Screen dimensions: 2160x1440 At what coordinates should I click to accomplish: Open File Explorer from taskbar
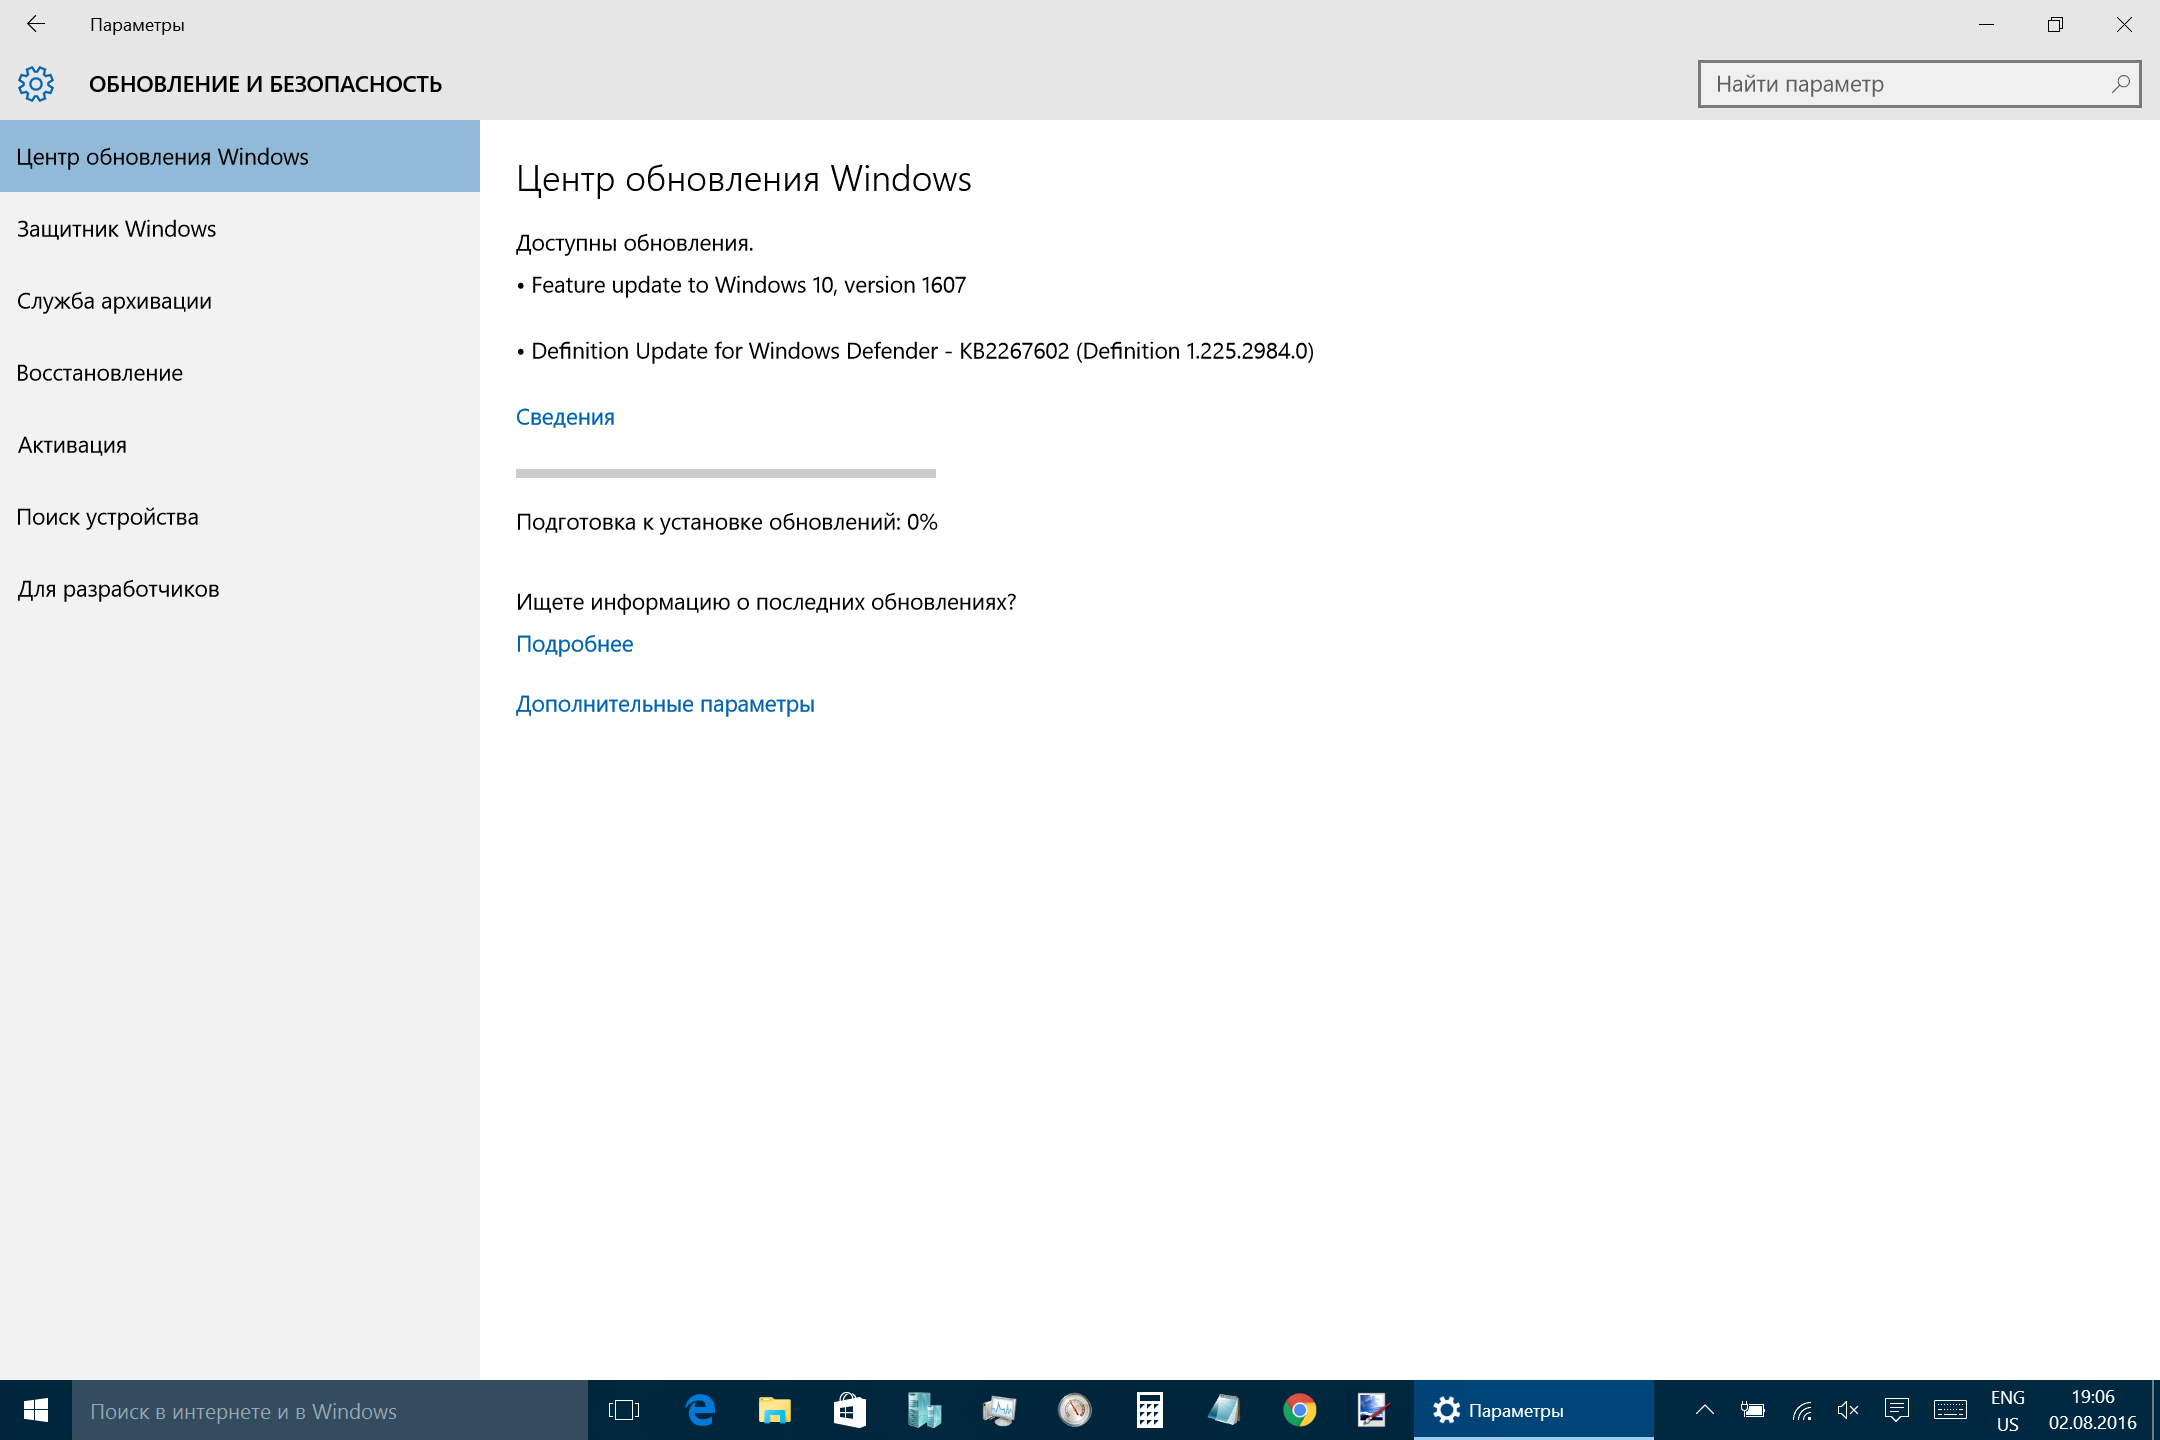tap(775, 1410)
